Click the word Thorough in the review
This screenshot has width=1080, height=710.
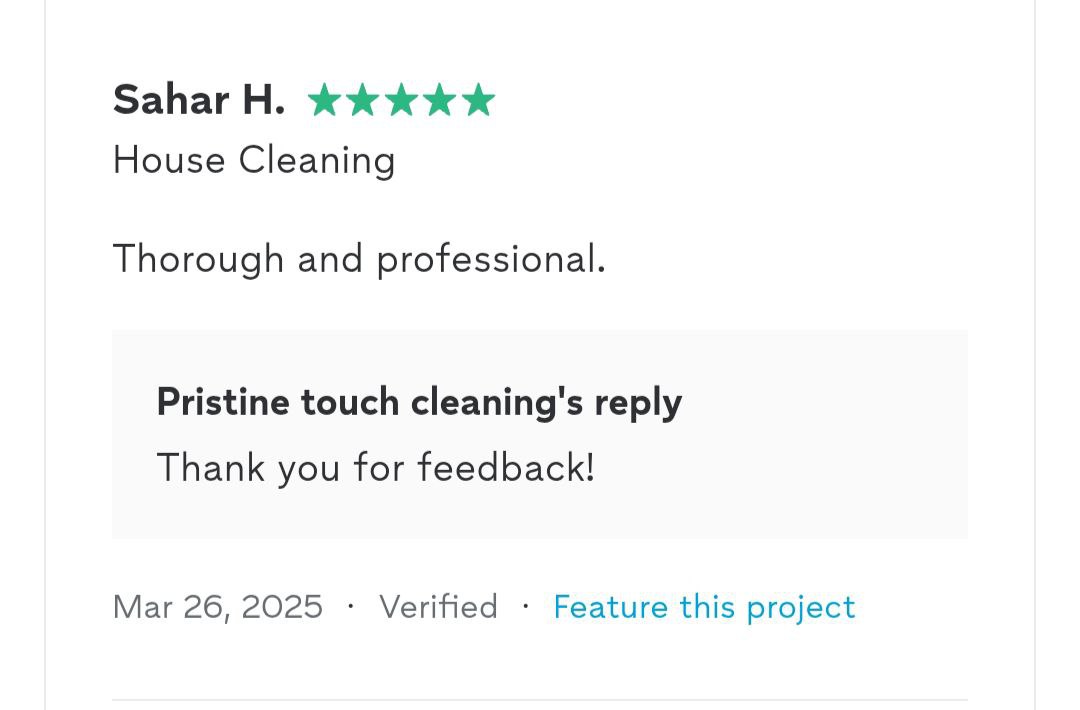tap(198, 259)
